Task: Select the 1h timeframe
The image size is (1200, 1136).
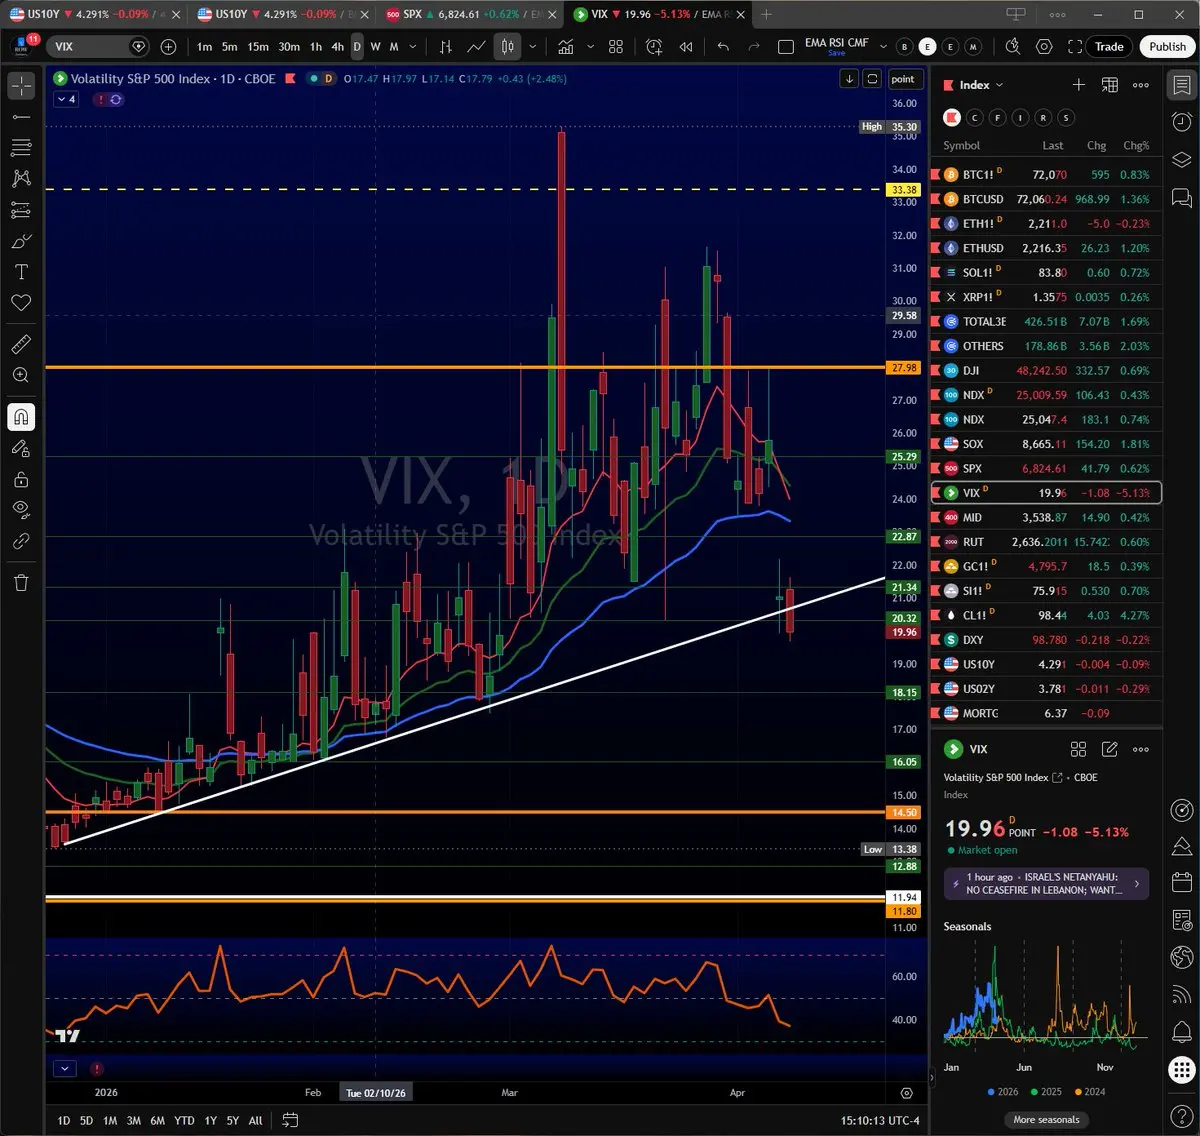Action: coord(316,46)
